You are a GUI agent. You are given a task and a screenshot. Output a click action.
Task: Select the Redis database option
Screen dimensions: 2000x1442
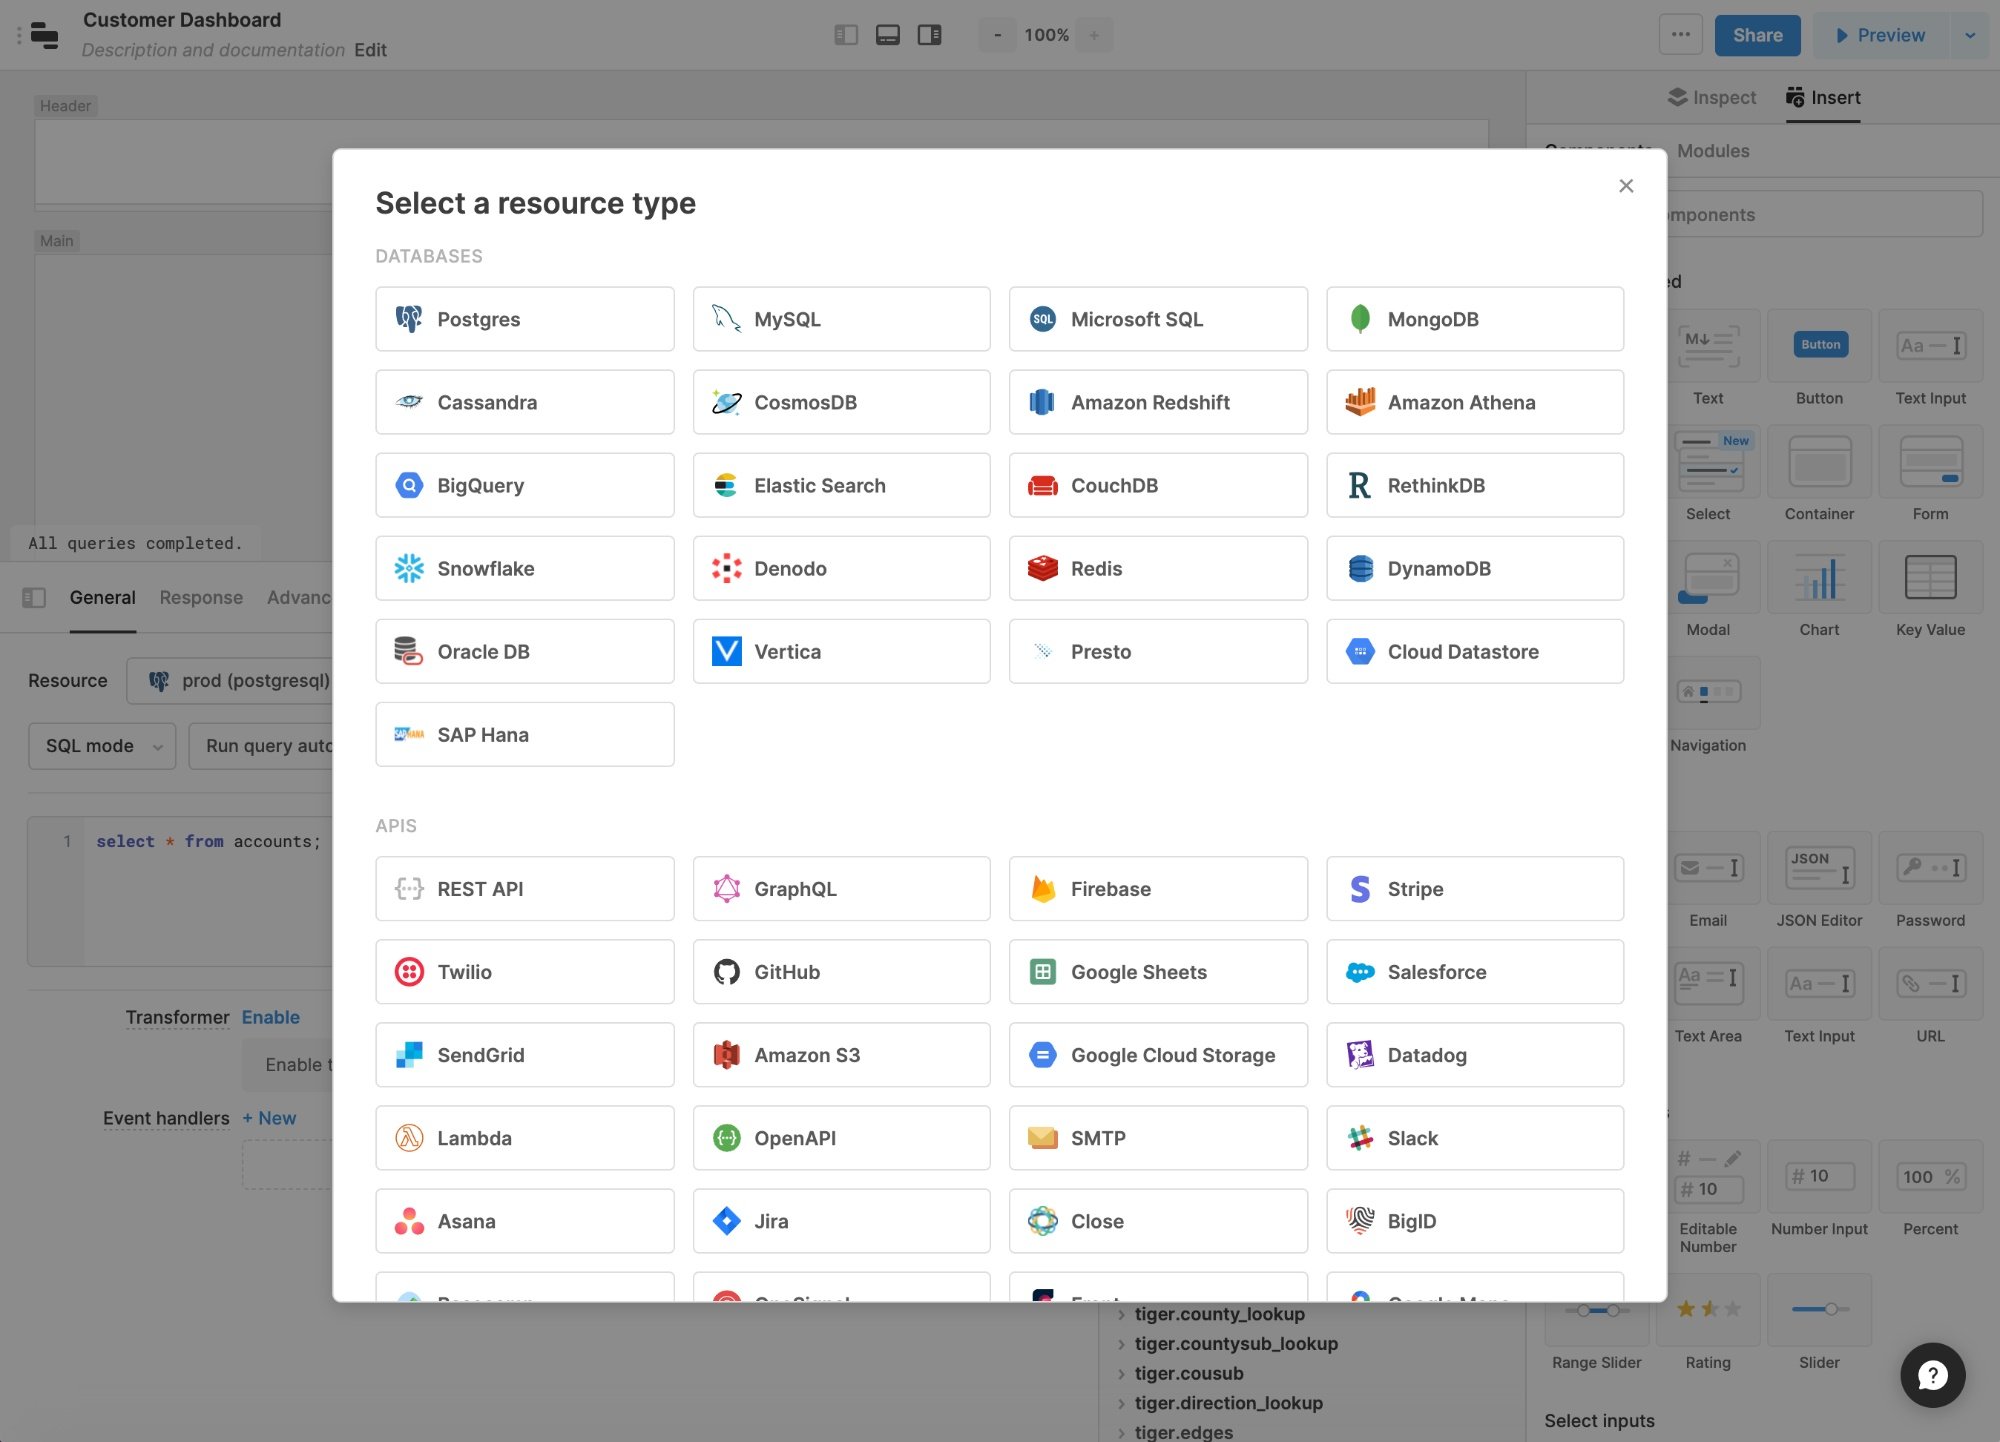pos(1157,568)
